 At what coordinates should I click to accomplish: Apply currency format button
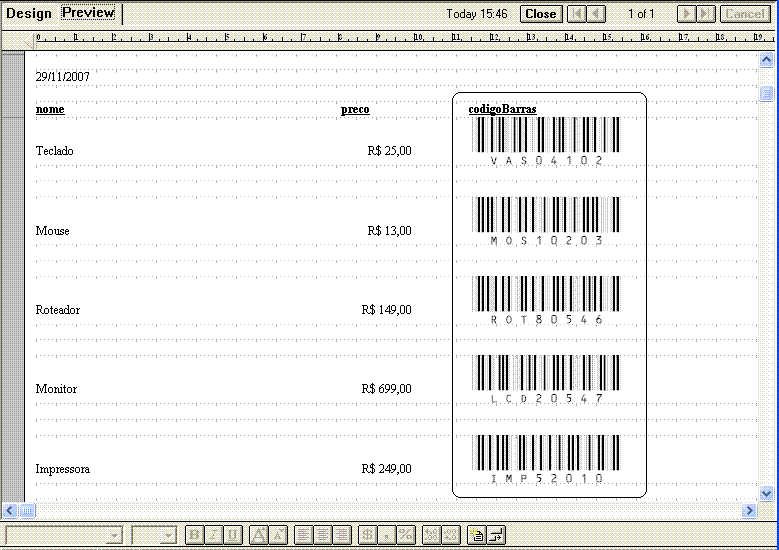tap(368, 535)
